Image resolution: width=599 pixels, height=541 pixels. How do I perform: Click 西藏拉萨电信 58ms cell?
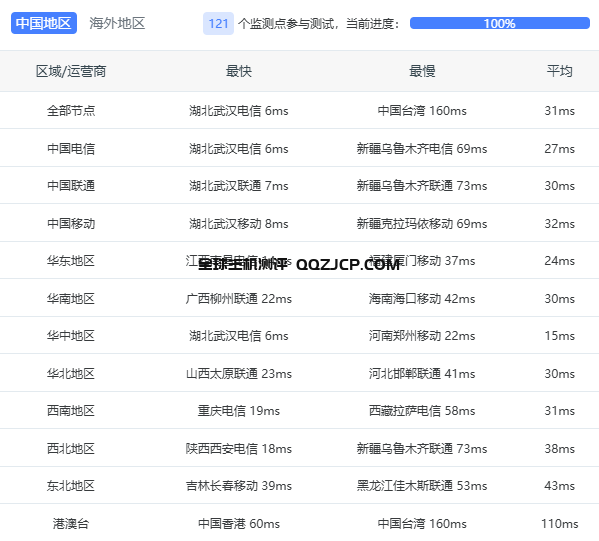[x=422, y=411]
